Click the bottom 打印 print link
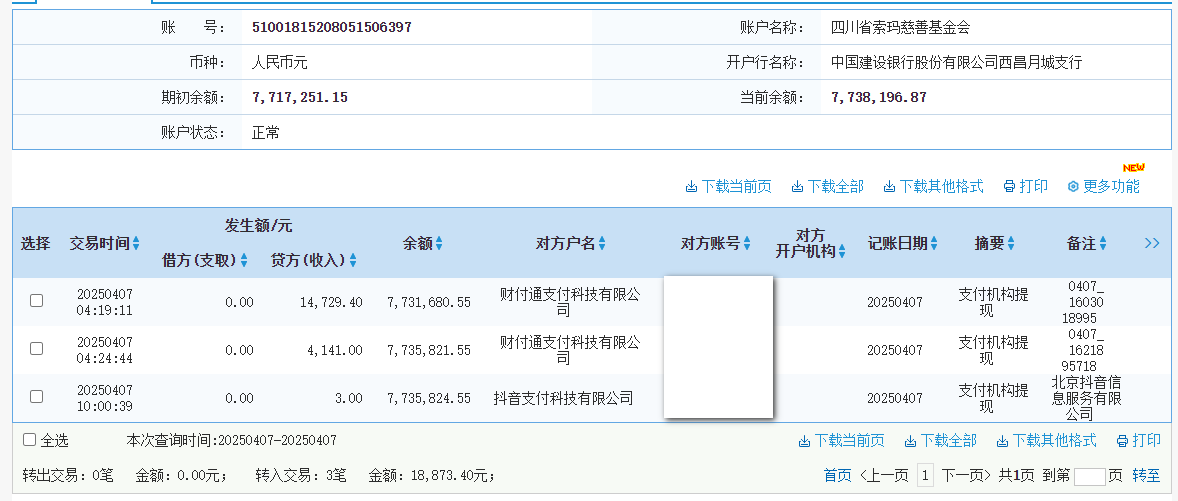The width and height of the screenshot is (1178, 501). (x=1139, y=440)
